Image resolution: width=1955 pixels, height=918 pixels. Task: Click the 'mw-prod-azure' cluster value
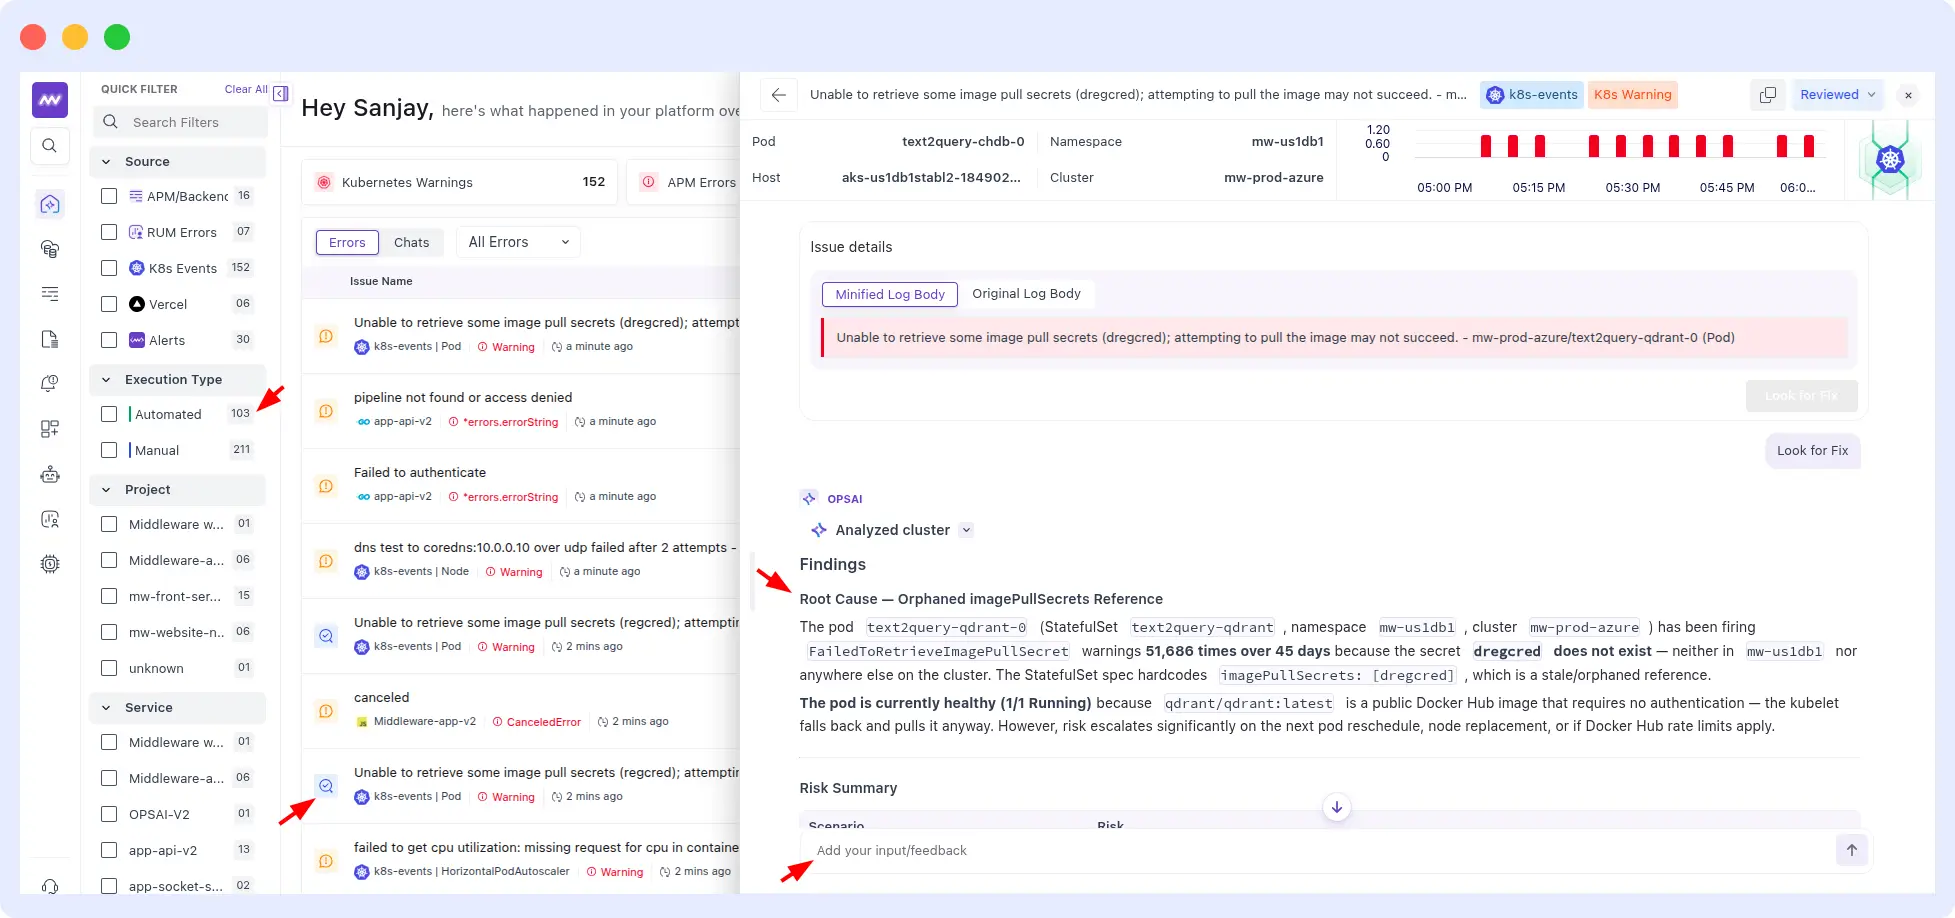coord(1273,177)
